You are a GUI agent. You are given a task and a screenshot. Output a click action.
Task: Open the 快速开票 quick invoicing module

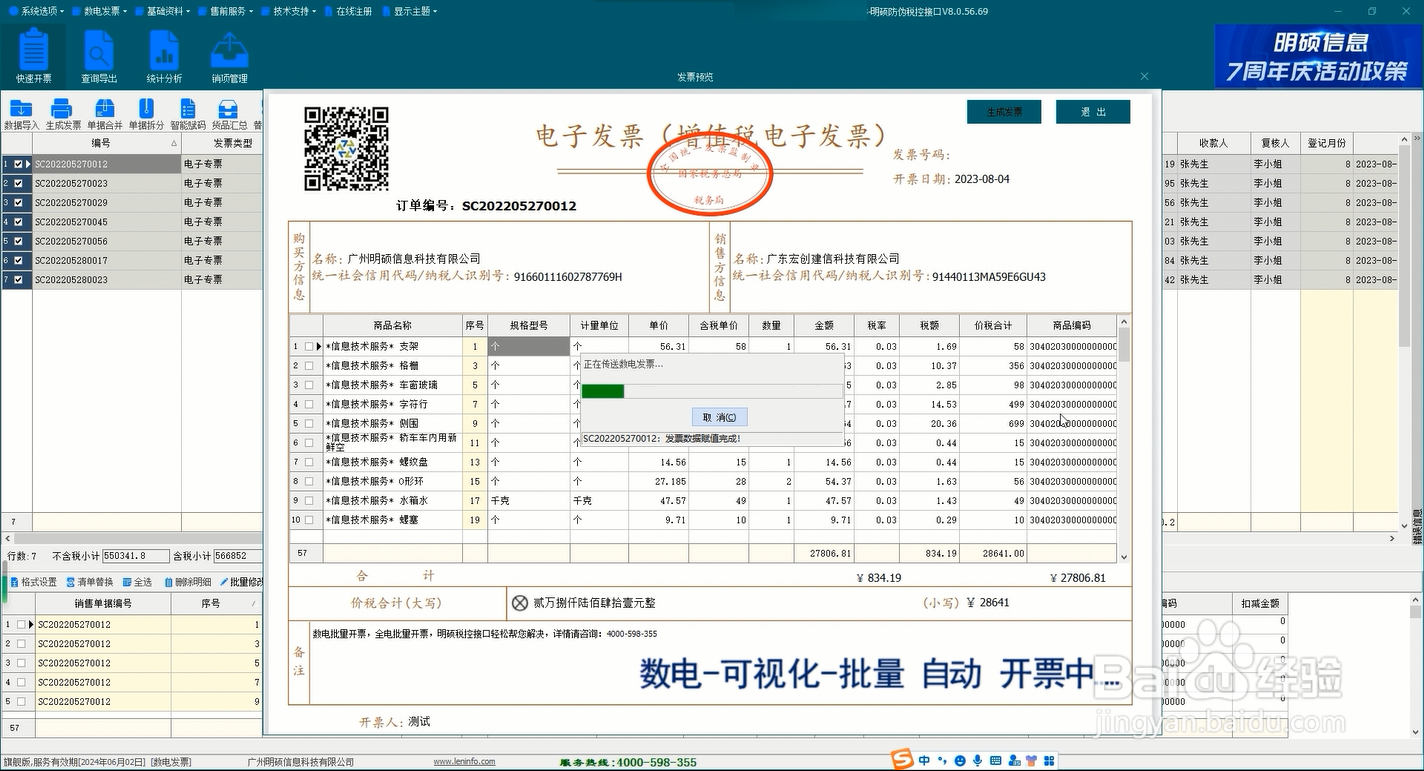pos(34,56)
